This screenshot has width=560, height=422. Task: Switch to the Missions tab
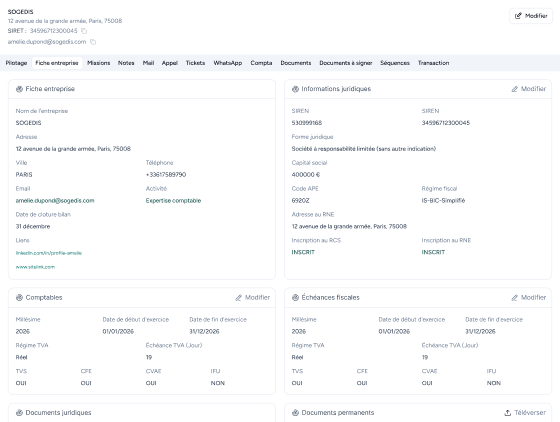click(99, 63)
